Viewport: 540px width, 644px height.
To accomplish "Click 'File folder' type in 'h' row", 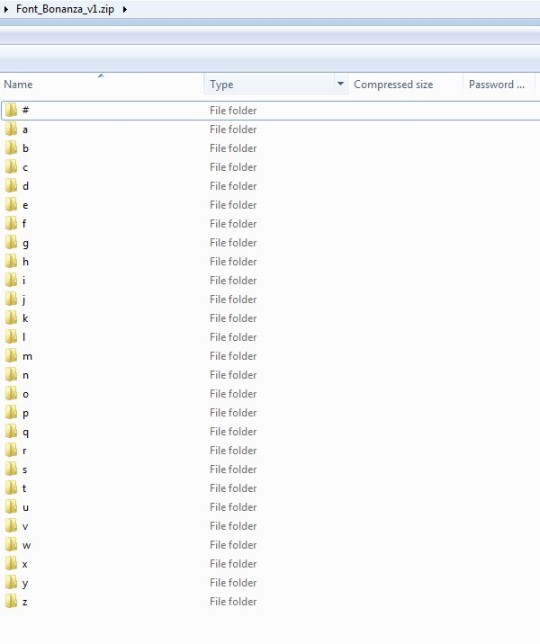I will (x=233, y=262).
